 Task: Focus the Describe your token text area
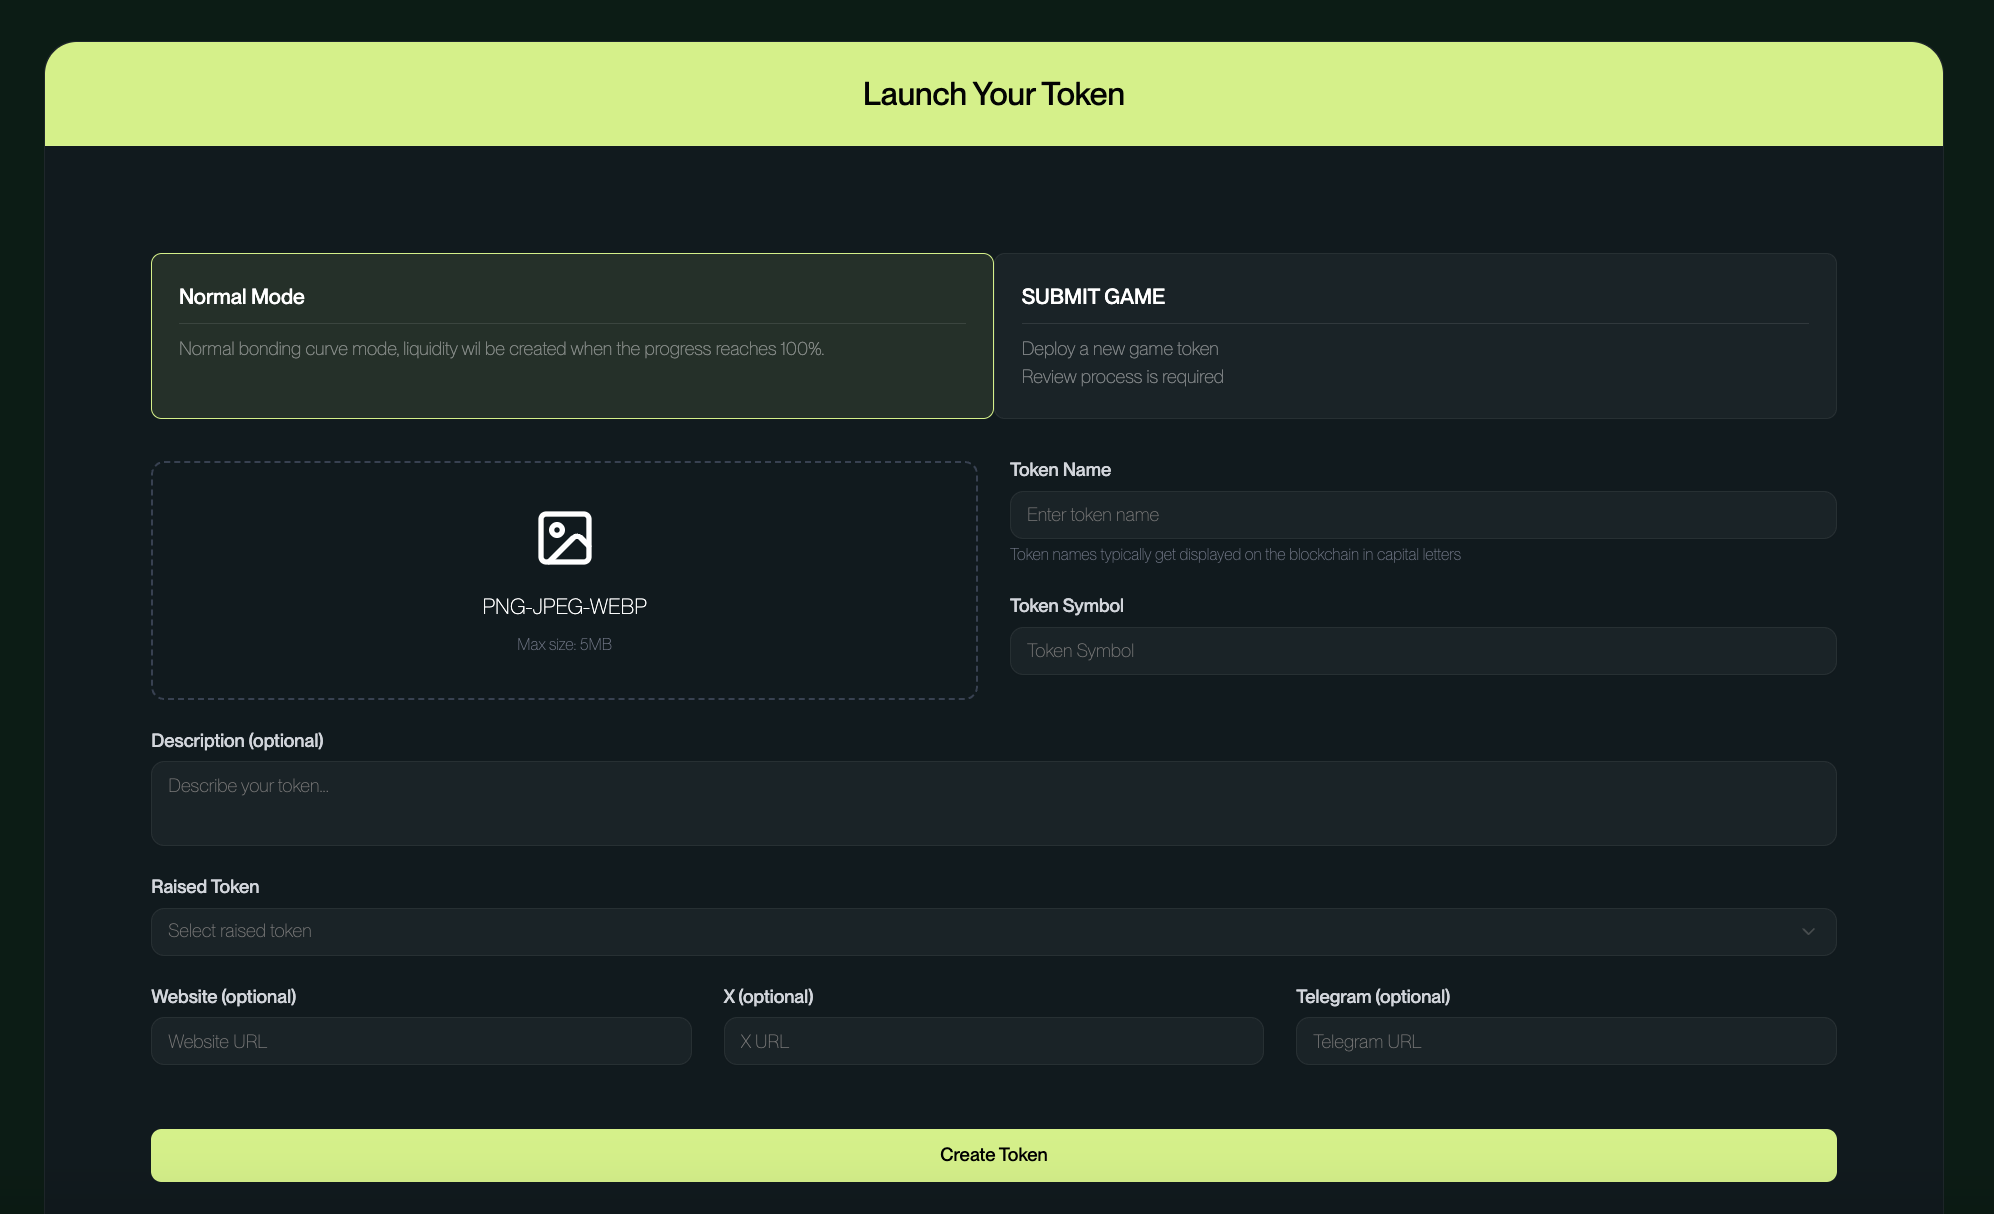coord(993,803)
